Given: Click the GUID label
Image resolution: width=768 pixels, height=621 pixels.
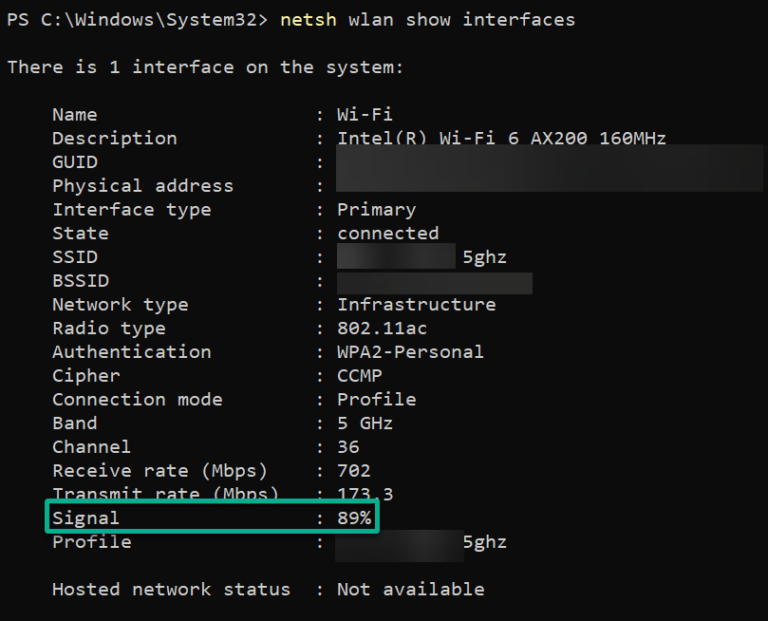Looking at the screenshot, I should coord(75,162).
